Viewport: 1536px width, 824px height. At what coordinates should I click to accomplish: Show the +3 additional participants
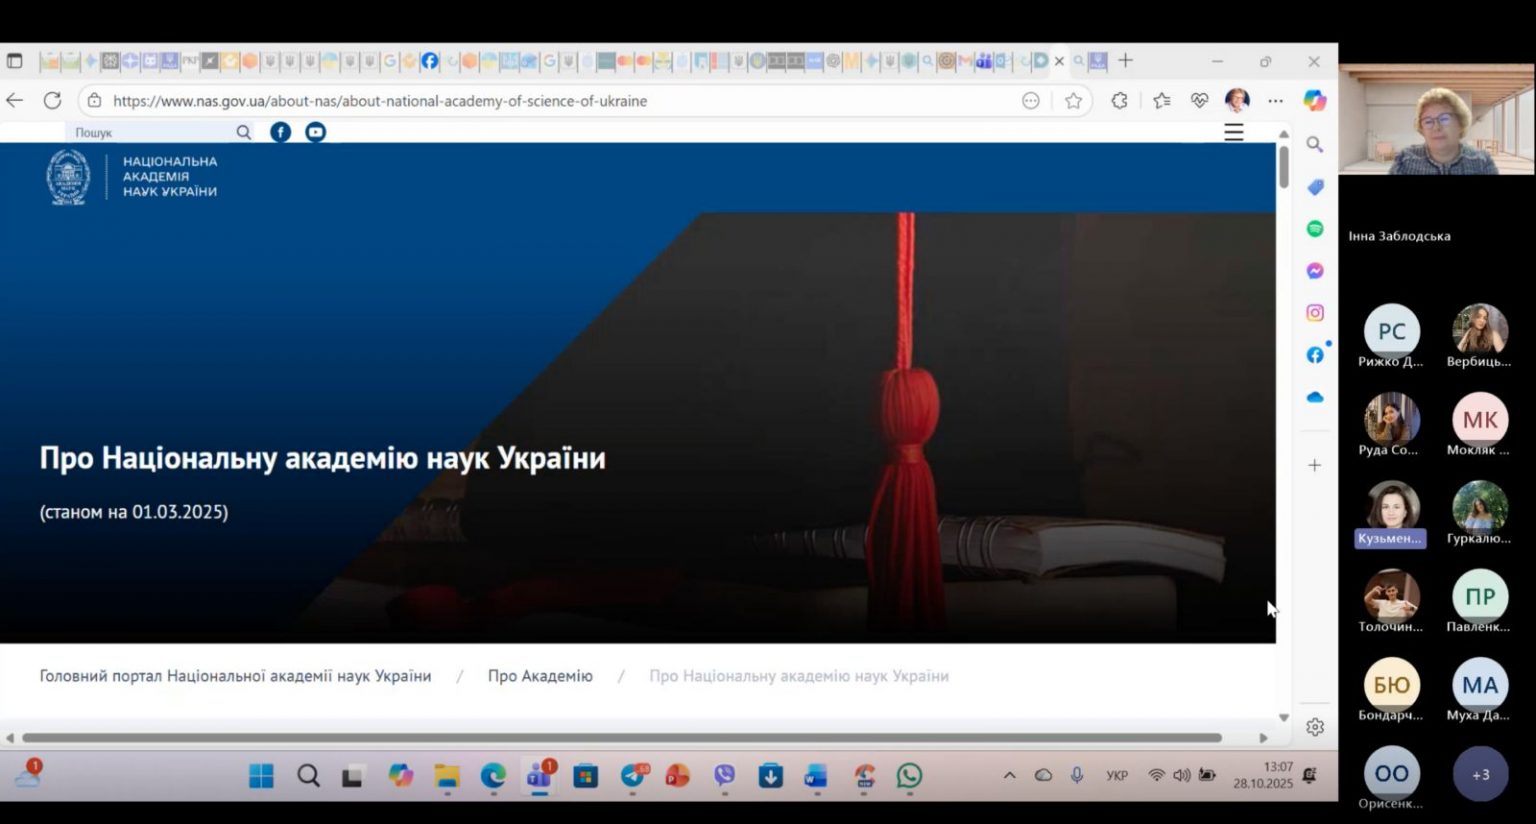[1480, 774]
